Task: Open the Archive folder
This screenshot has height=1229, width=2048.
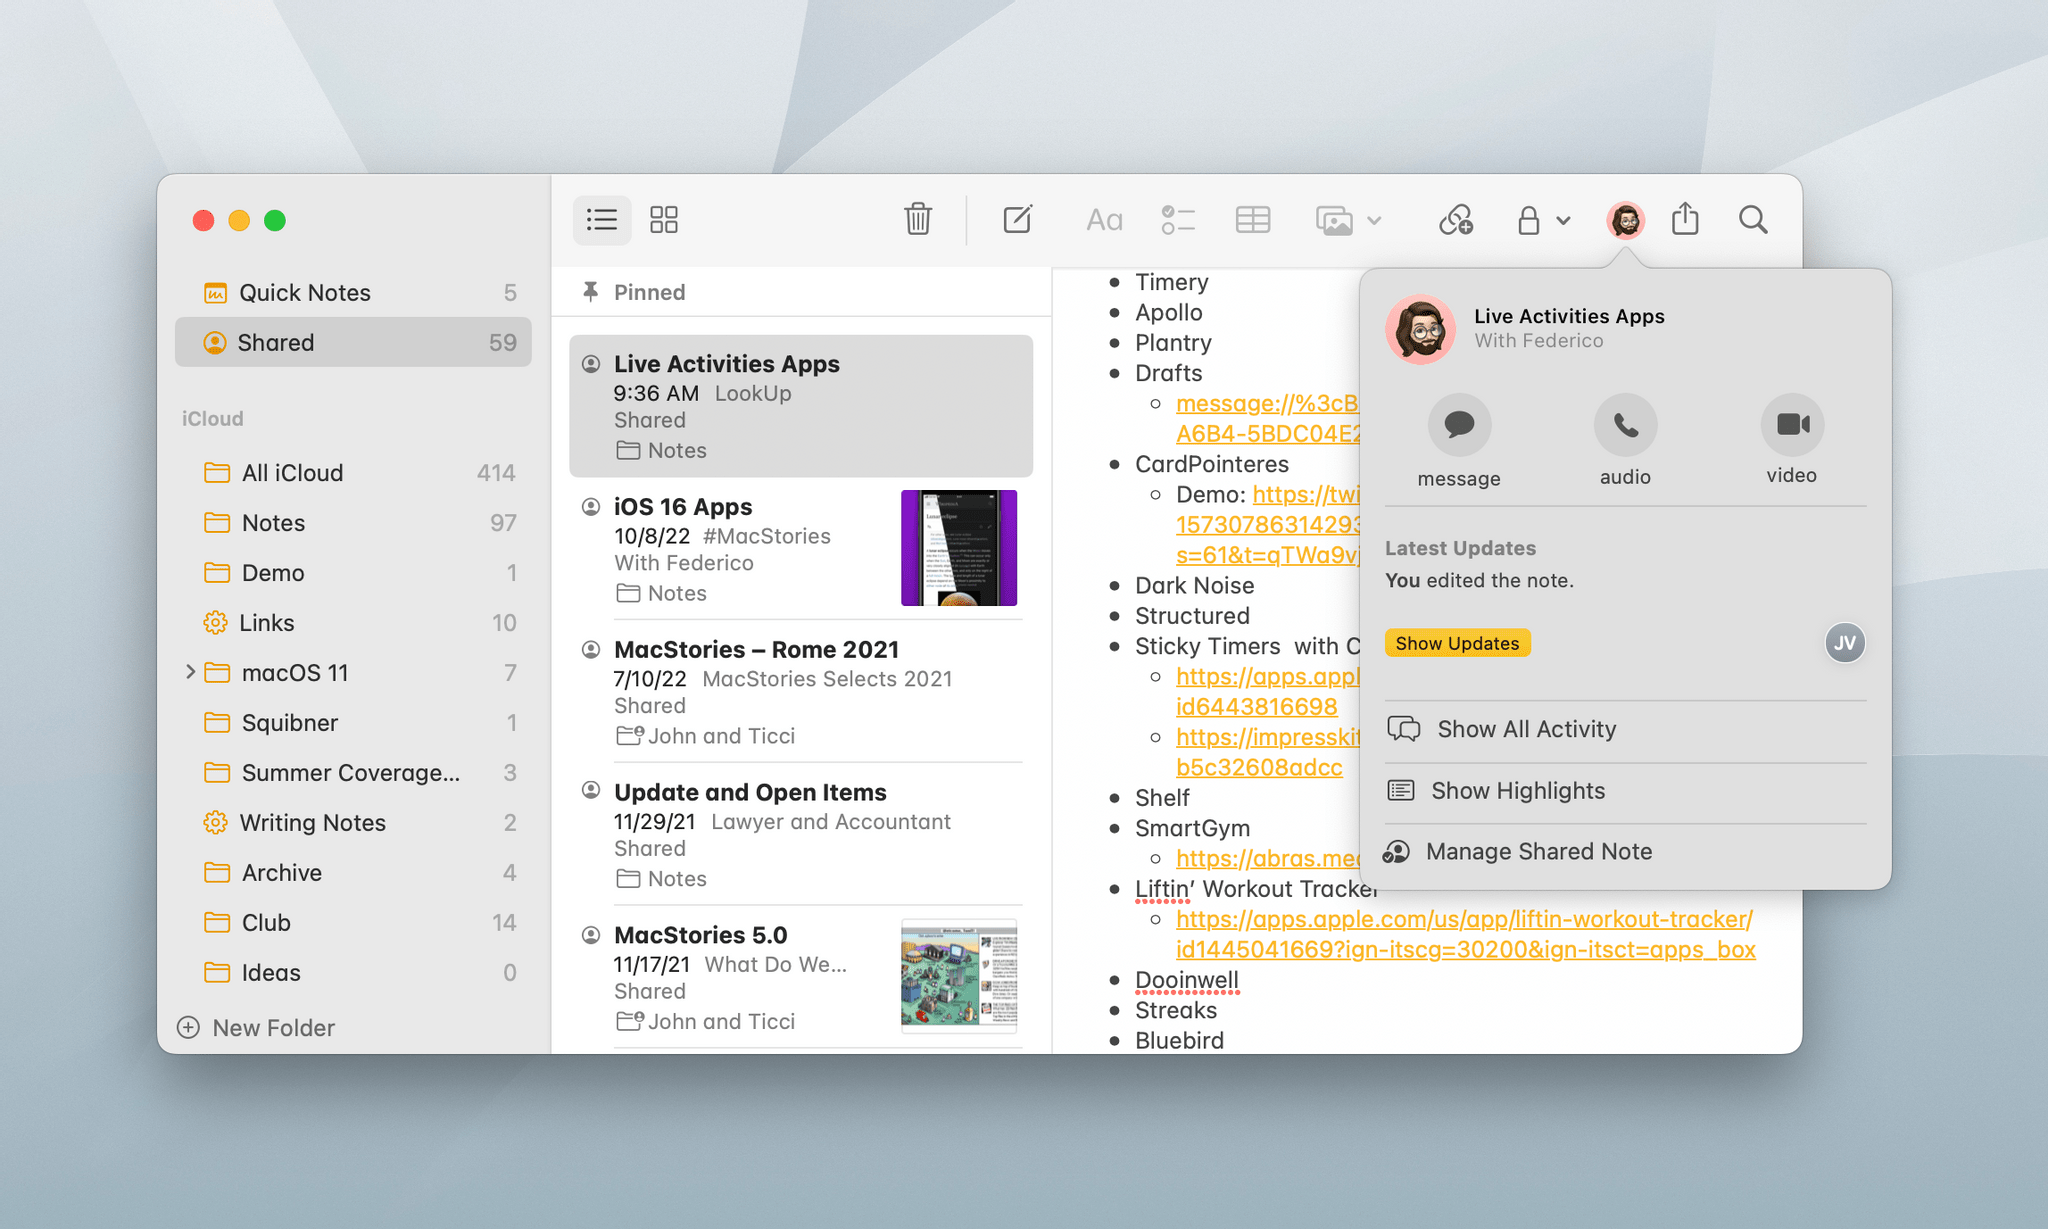Action: (x=353, y=872)
